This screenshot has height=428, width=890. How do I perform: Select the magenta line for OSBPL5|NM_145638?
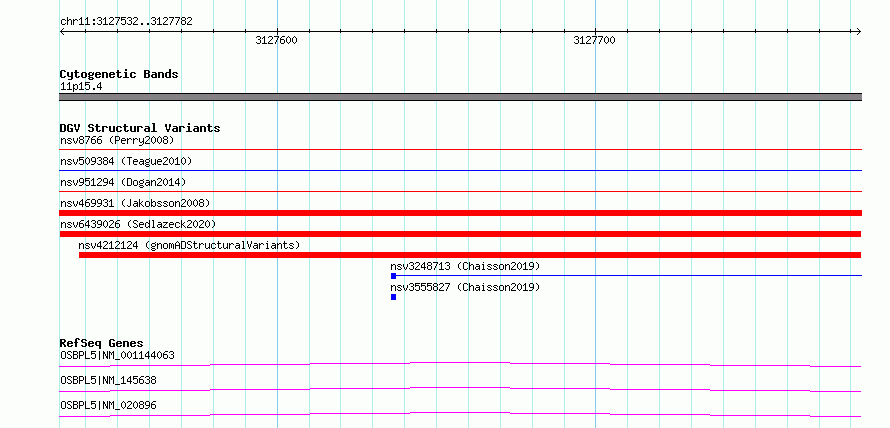pos(460,389)
